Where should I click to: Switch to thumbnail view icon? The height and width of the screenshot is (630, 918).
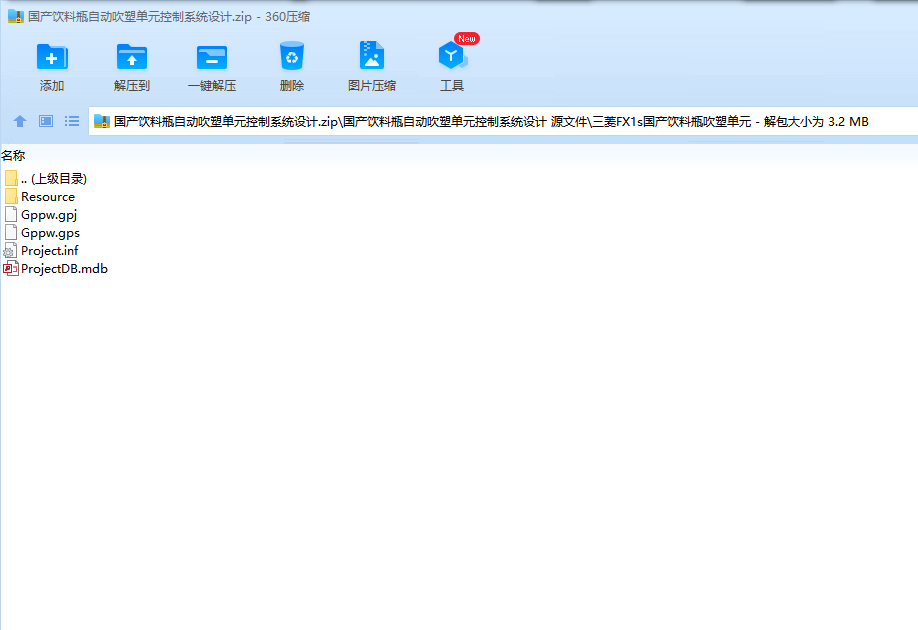point(46,121)
